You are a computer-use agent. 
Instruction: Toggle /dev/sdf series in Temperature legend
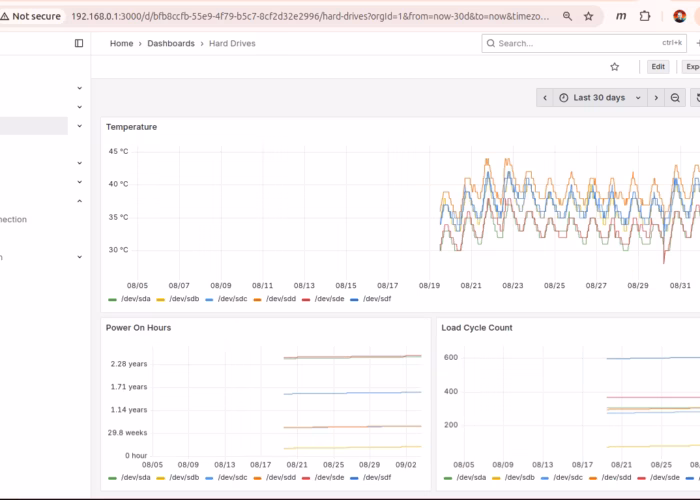(x=376, y=298)
